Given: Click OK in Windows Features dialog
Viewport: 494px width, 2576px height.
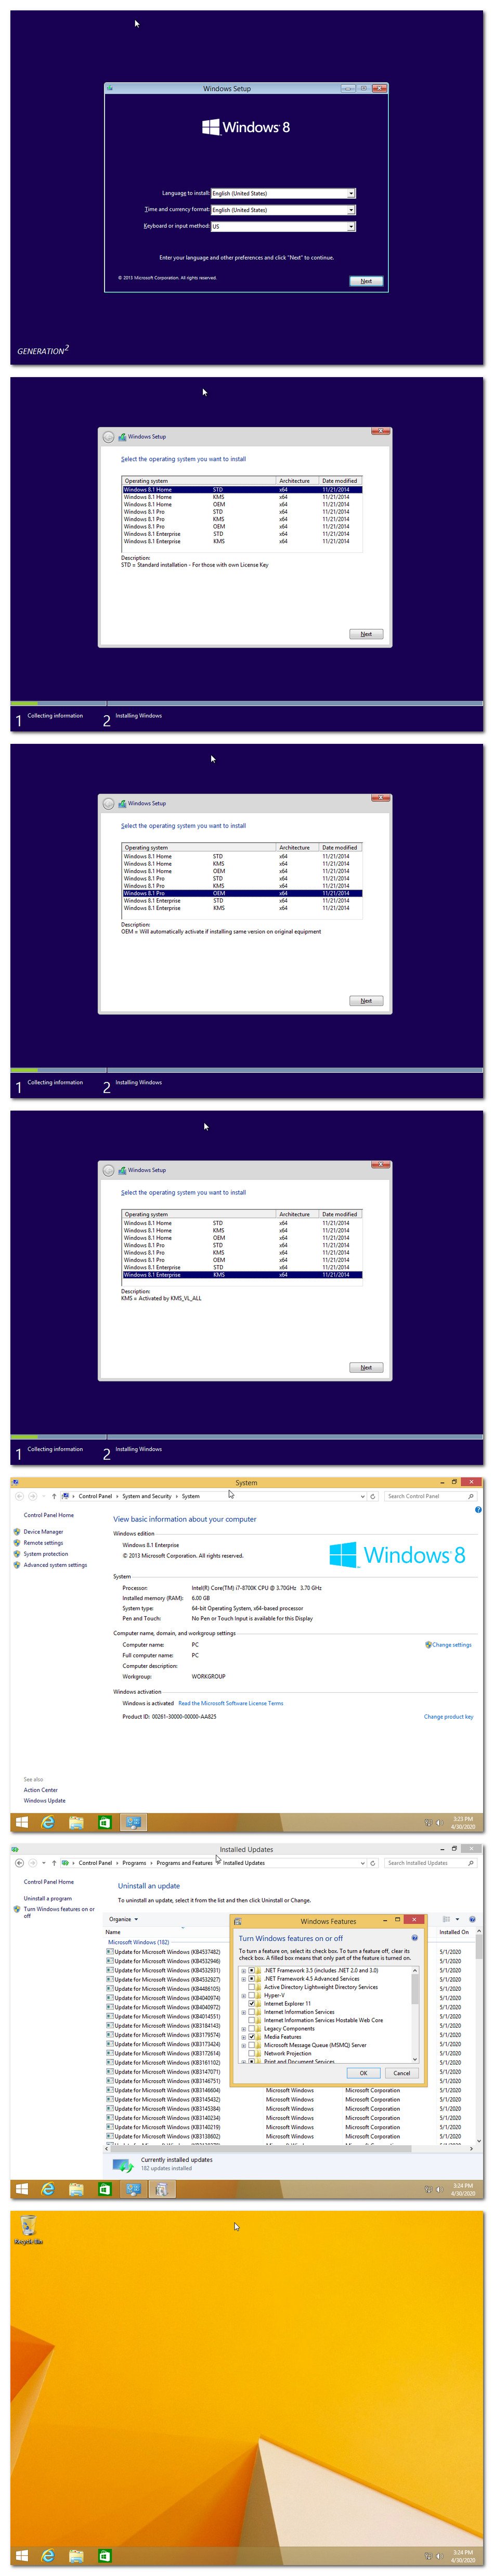Looking at the screenshot, I should (363, 2073).
